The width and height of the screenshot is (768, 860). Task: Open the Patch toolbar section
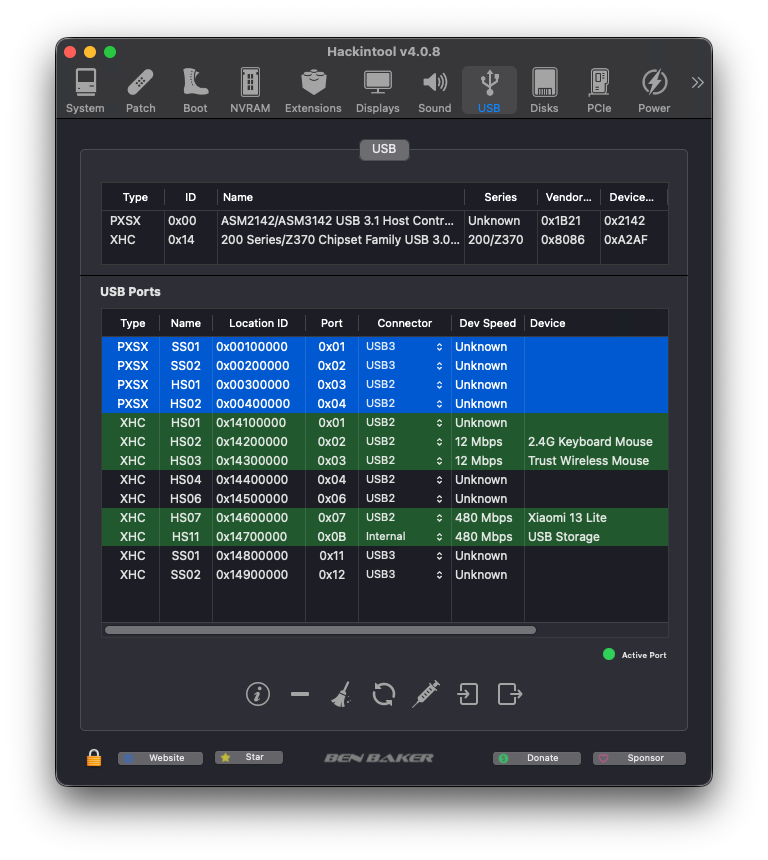tap(140, 91)
